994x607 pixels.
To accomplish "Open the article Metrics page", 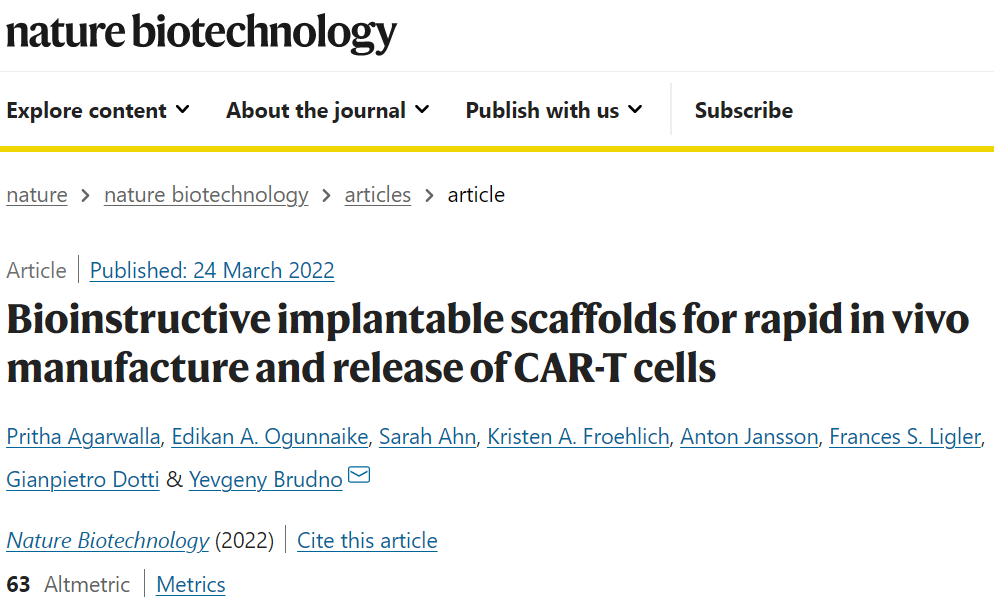I will click(x=191, y=585).
